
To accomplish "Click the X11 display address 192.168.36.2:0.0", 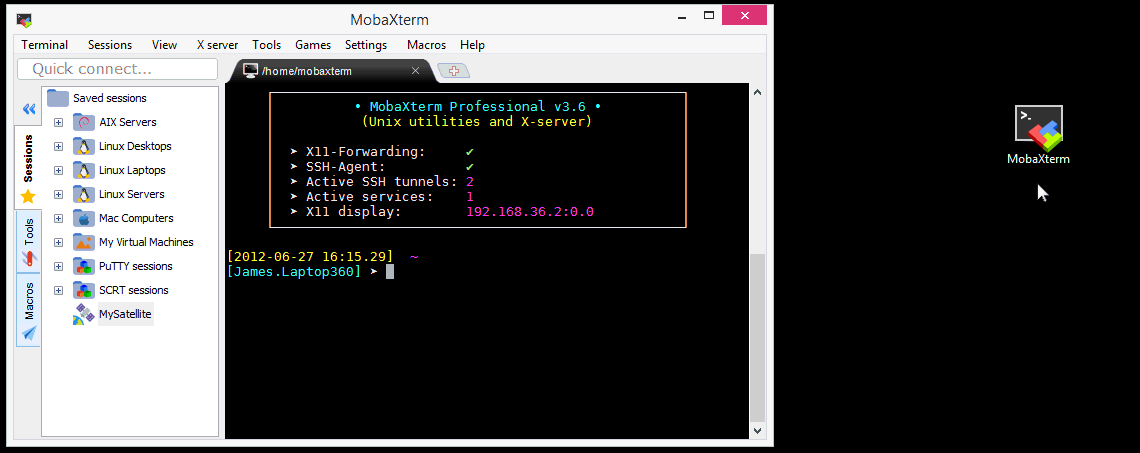I will pyautogui.click(x=530, y=212).
